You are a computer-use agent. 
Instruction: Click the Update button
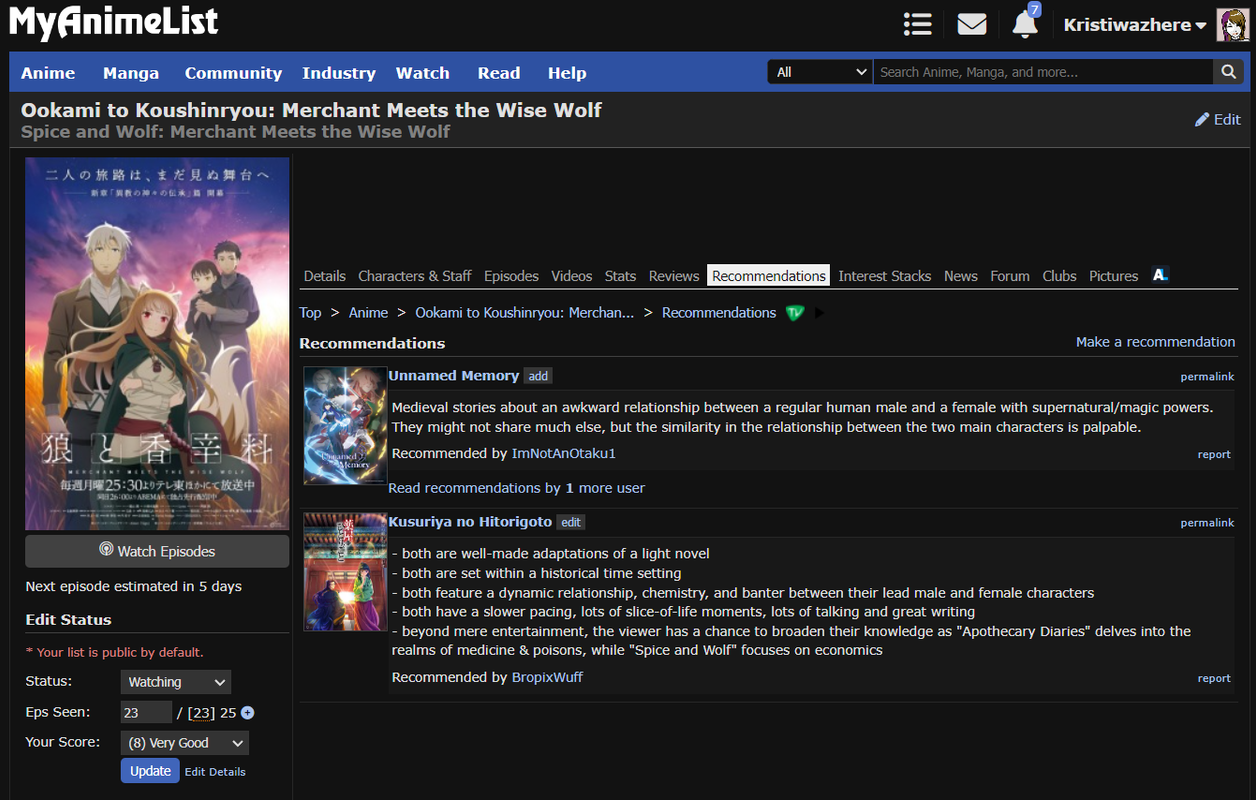coord(150,771)
